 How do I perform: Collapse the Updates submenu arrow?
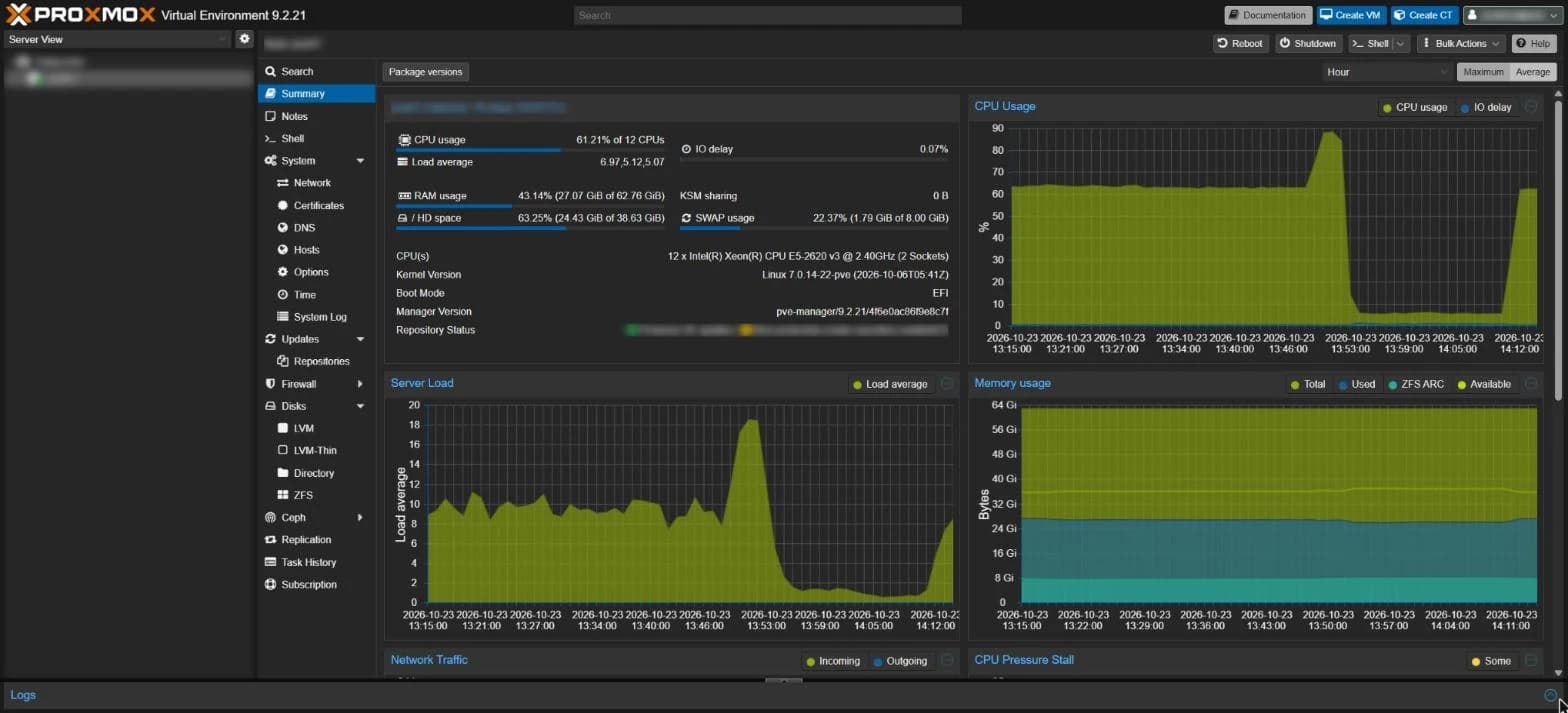(360, 339)
